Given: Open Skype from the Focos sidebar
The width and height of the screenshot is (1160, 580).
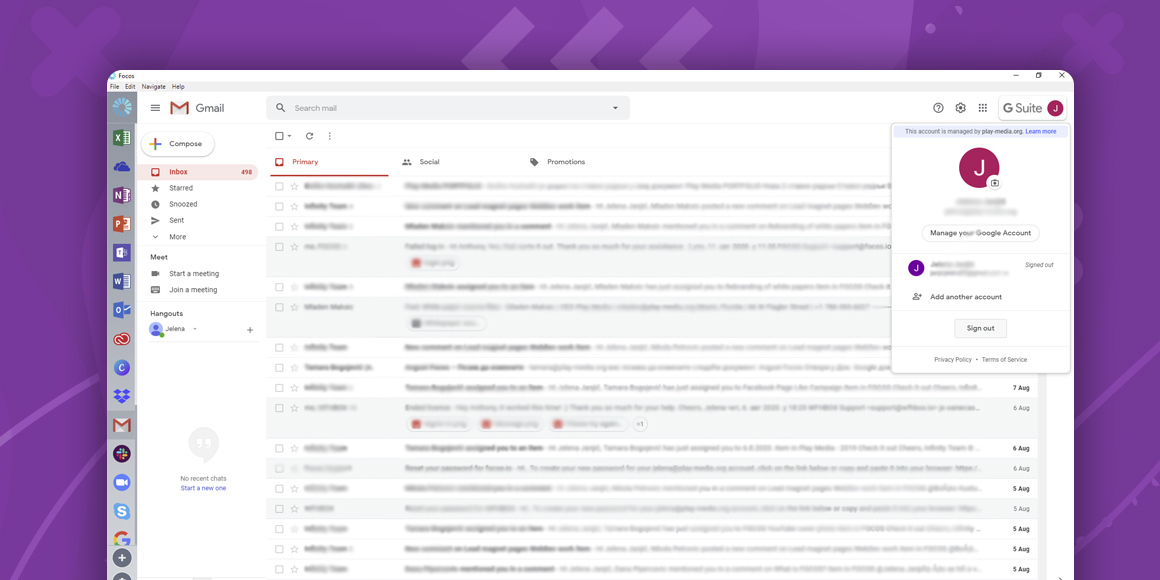Looking at the screenshot, I should click(x=122, y=510).
